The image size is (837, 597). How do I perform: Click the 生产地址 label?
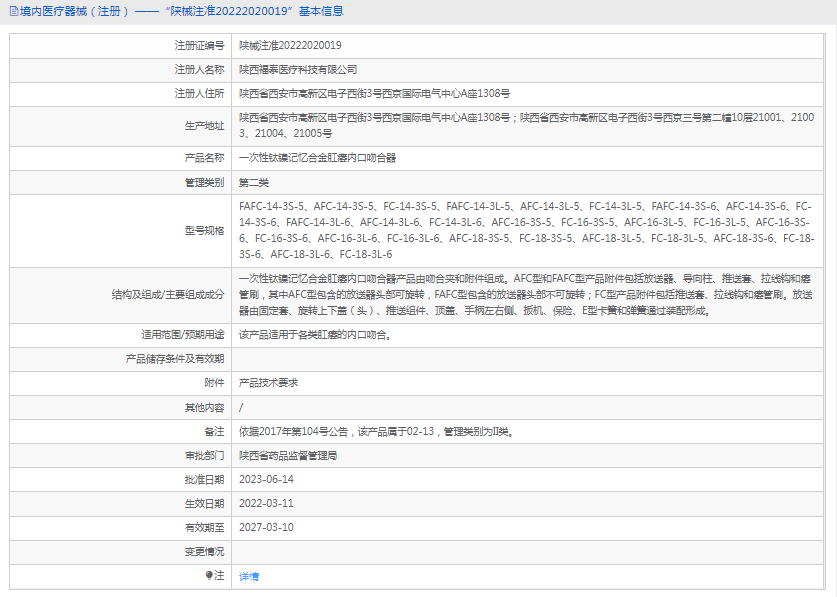(x=204, y=126)
